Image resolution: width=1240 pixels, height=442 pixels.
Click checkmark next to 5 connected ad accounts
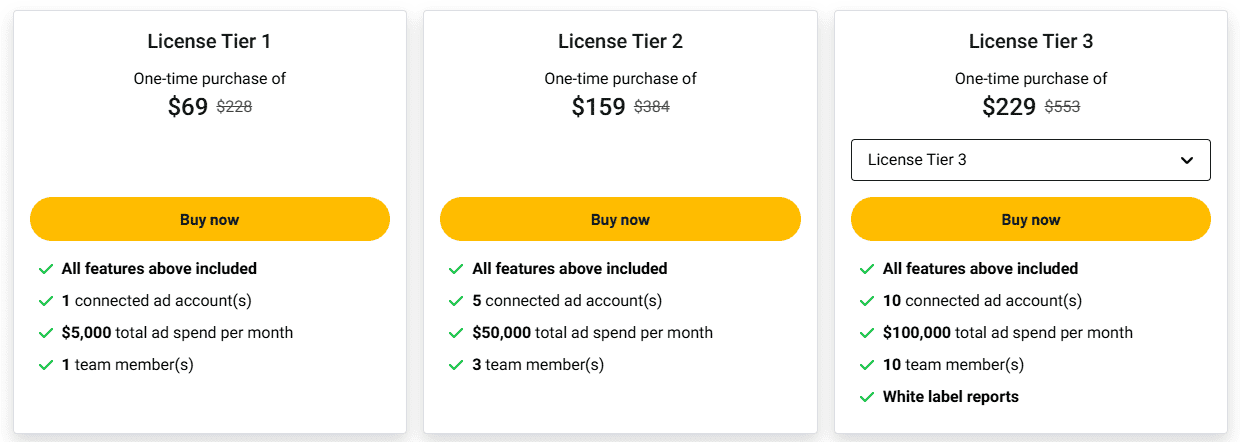(456, 301)
